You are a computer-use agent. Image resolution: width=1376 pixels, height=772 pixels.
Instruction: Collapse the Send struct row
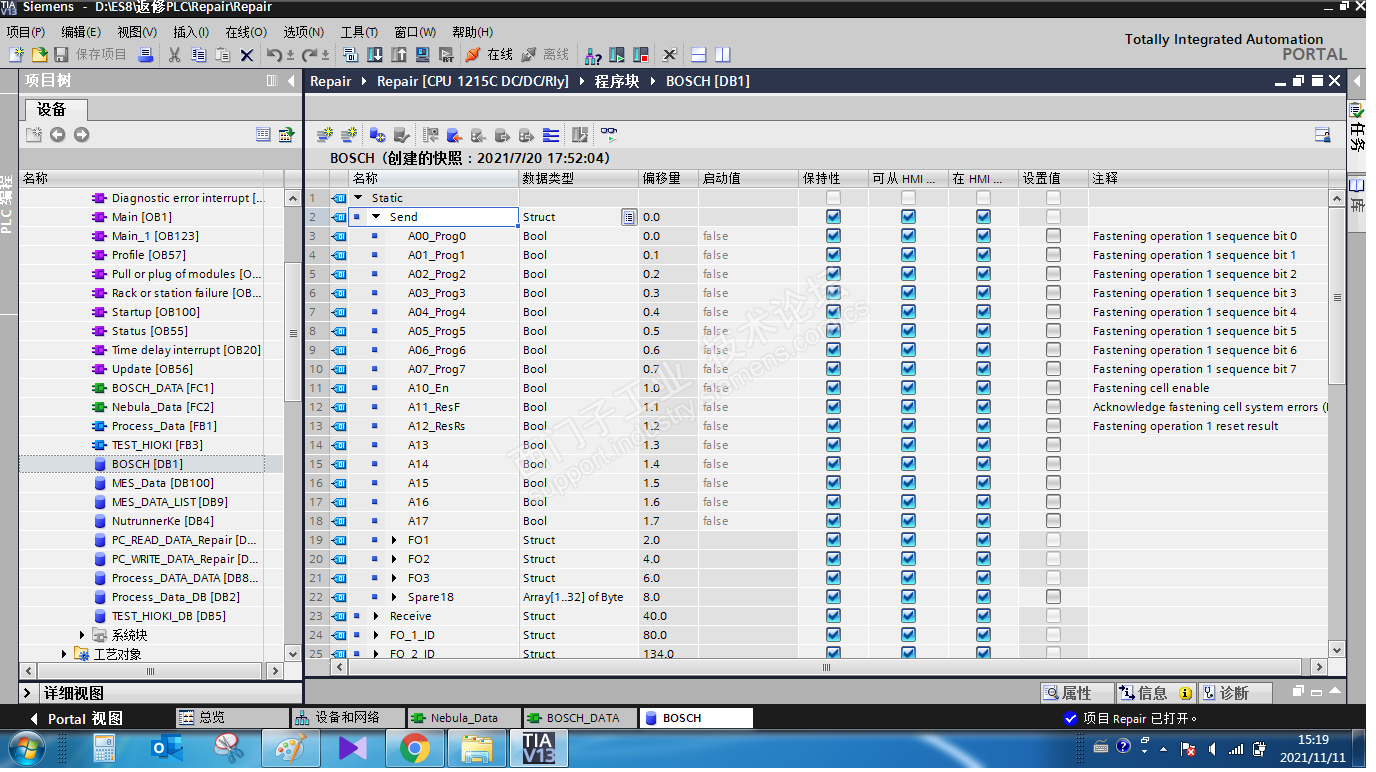(376, 217)
